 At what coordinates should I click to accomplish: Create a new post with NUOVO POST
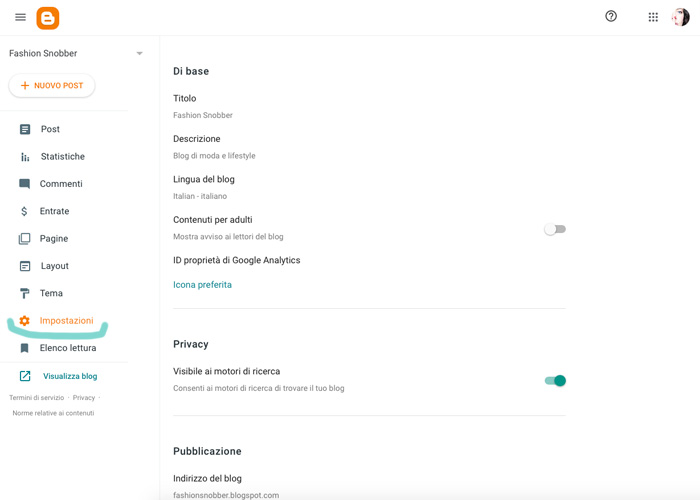[x=52, y=85]
